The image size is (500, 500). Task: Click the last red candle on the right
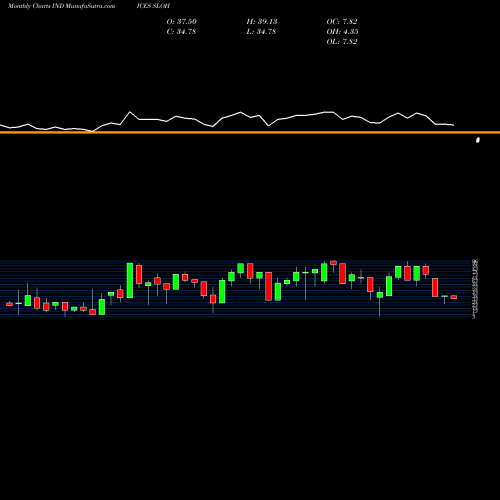click(x=454, y=297)
